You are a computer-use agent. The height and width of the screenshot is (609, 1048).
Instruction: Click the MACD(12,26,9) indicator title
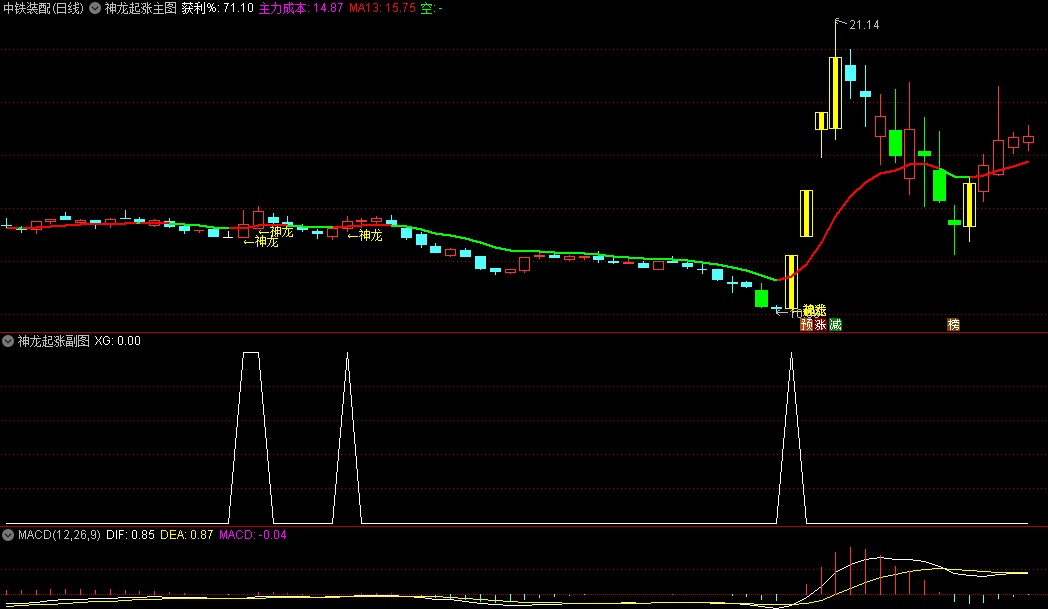coord(59,535)
